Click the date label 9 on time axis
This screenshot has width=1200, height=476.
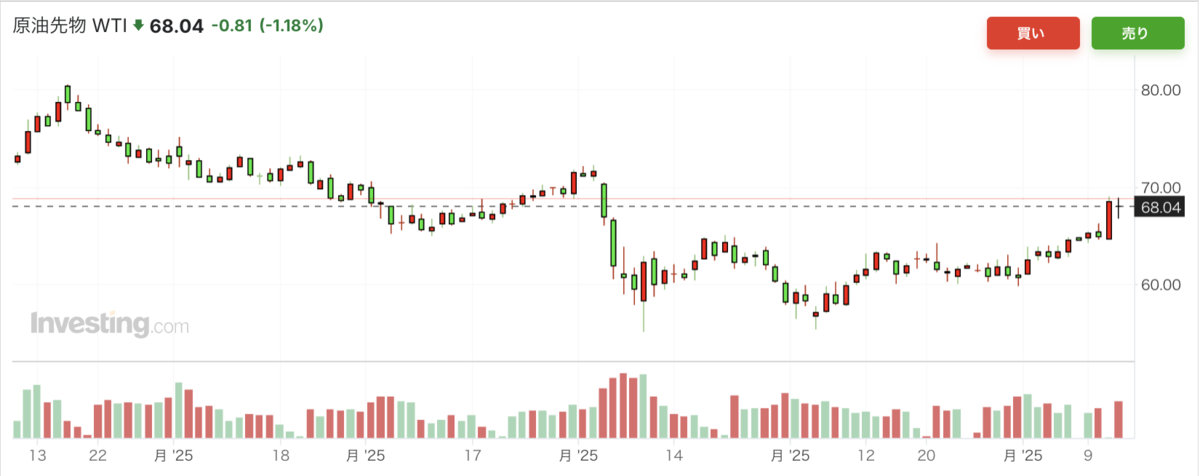tap(1089, 454)
